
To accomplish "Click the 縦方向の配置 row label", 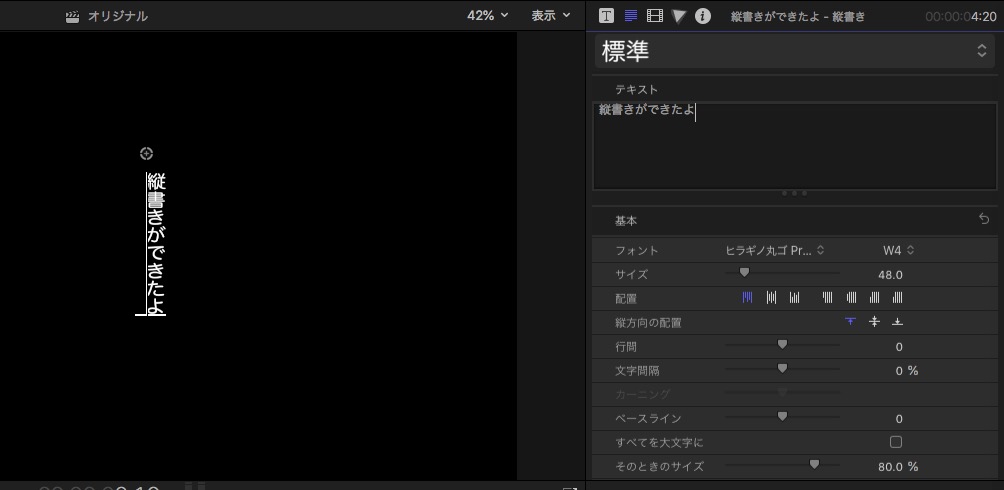I will point(648,323).
